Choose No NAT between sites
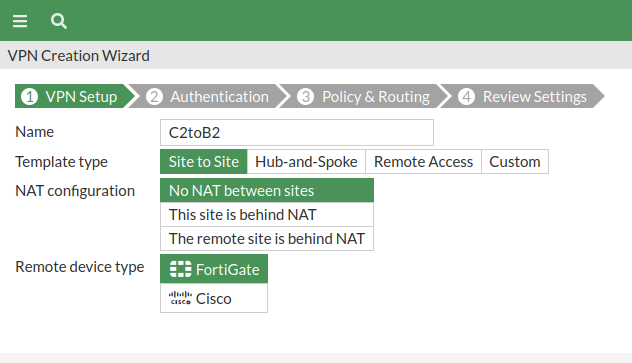Screen dimensions: 632x363 267,191
